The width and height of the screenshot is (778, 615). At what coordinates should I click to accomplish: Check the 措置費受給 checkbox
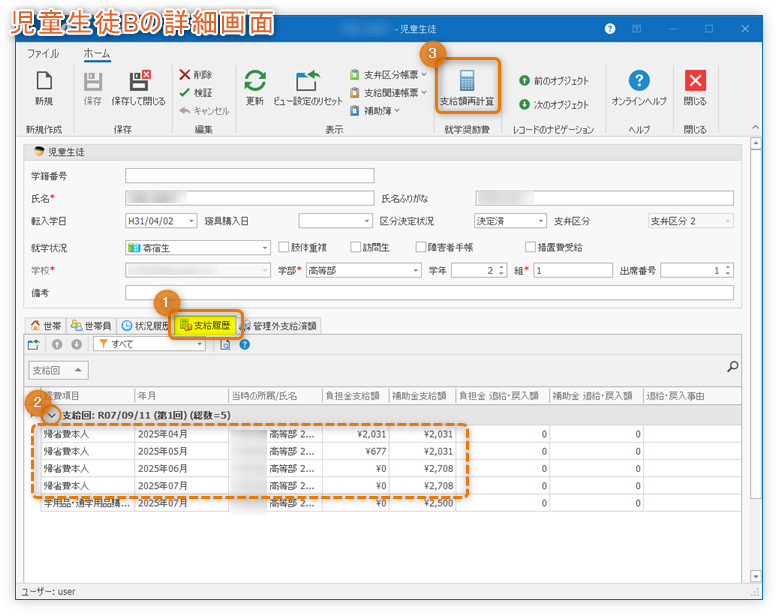[530, 247]
